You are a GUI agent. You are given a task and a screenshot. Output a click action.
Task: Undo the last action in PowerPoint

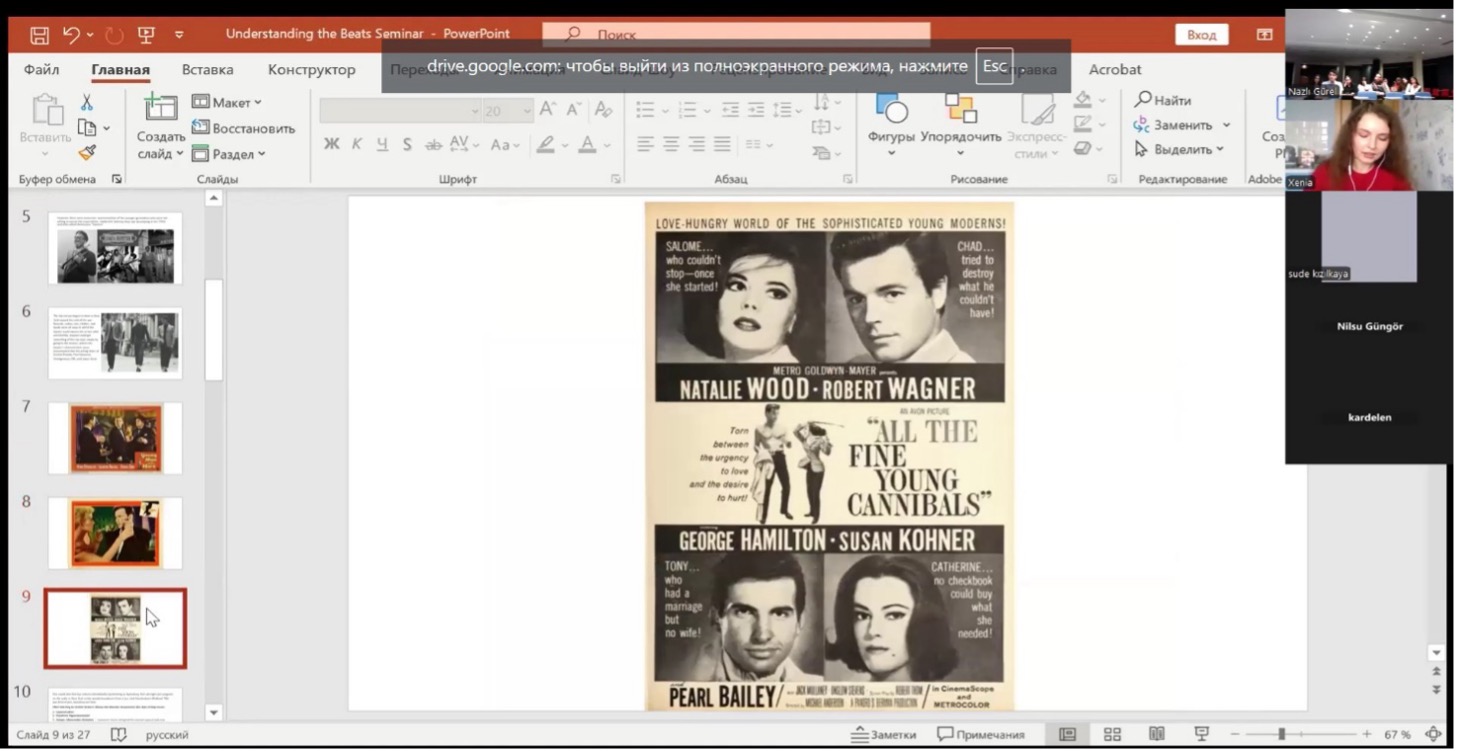[71, 35]
